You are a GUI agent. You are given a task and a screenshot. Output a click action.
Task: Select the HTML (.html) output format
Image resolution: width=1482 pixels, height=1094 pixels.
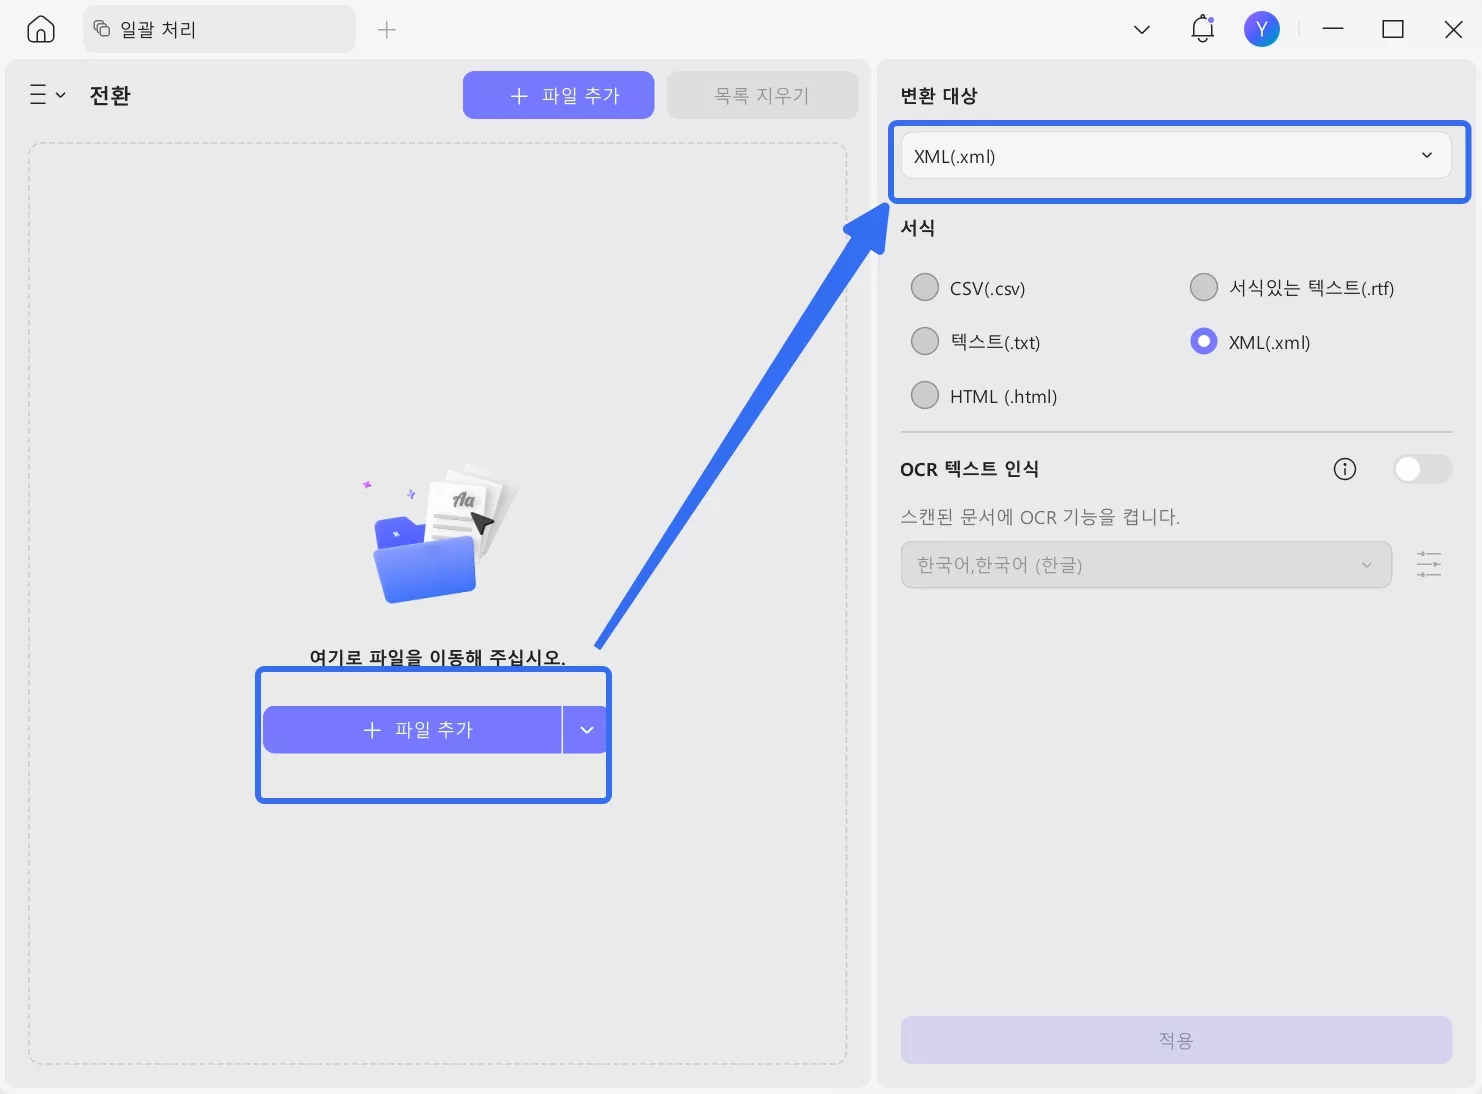[924, 395]
